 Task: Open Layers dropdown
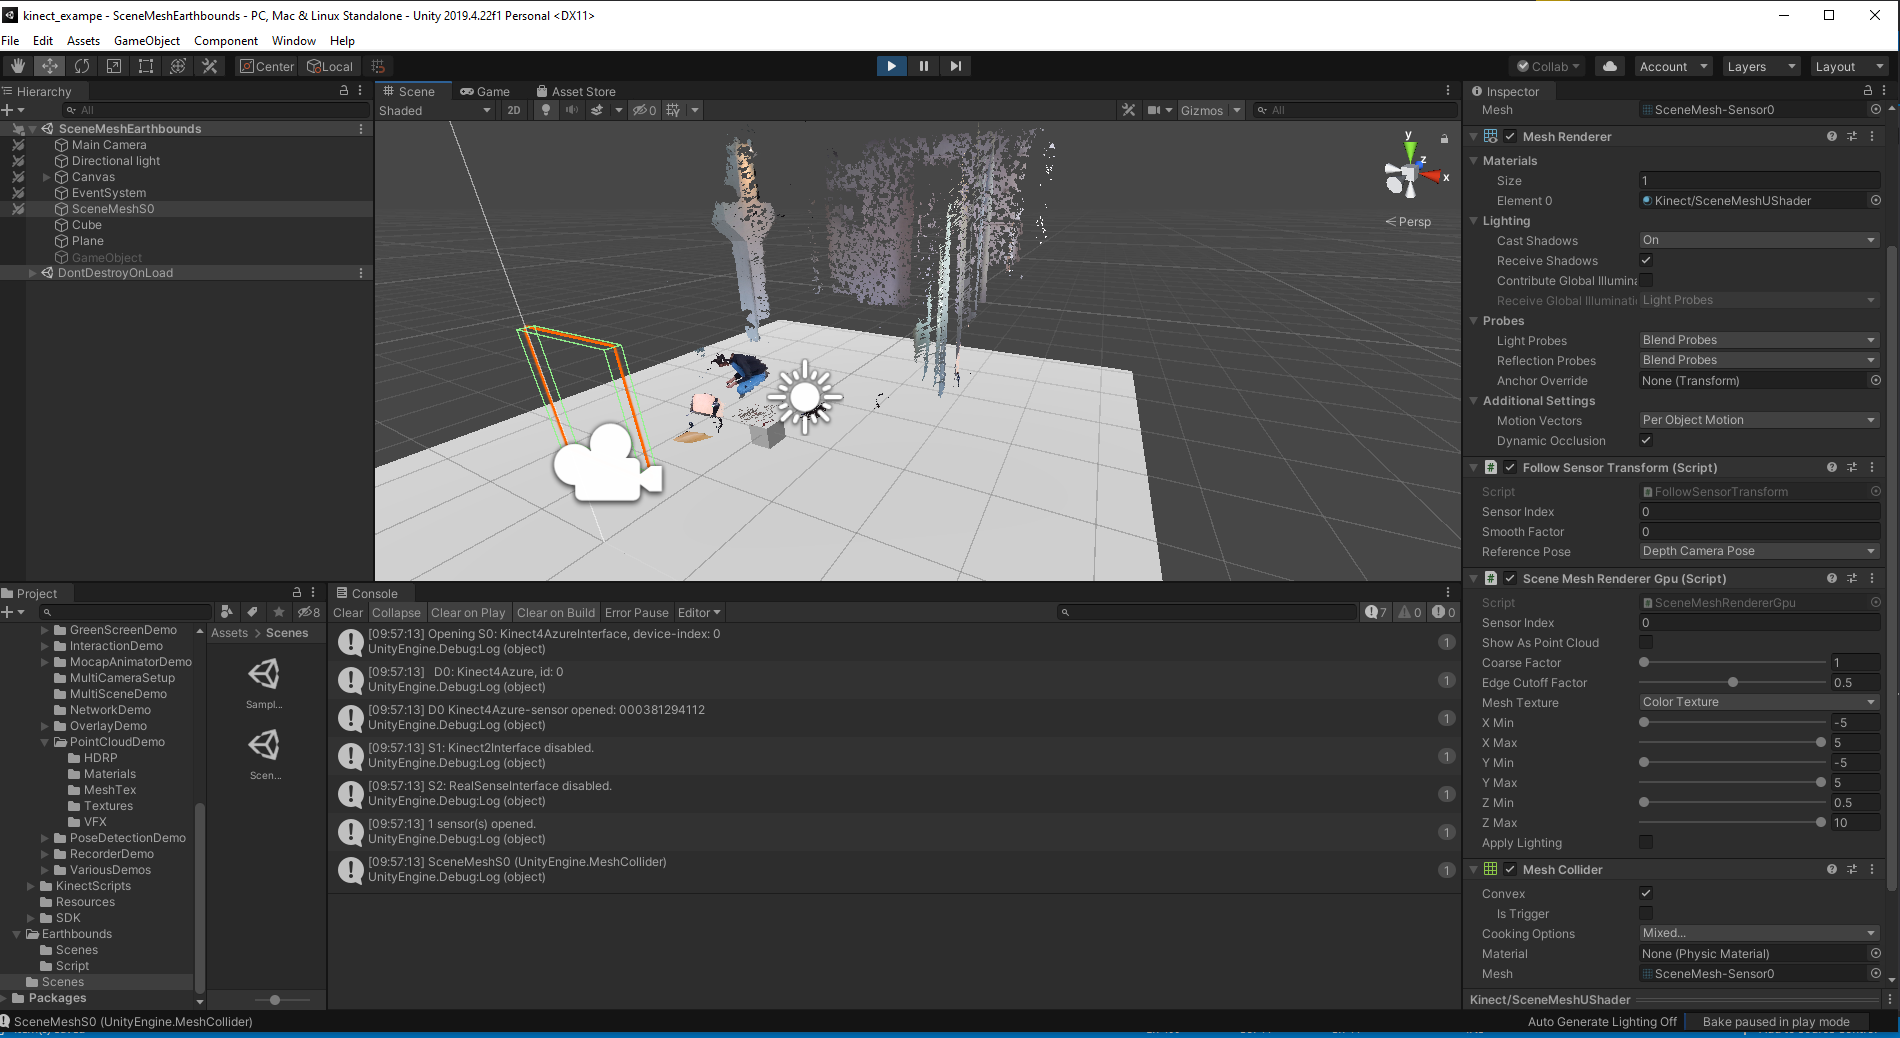(x=1760, y=66)
